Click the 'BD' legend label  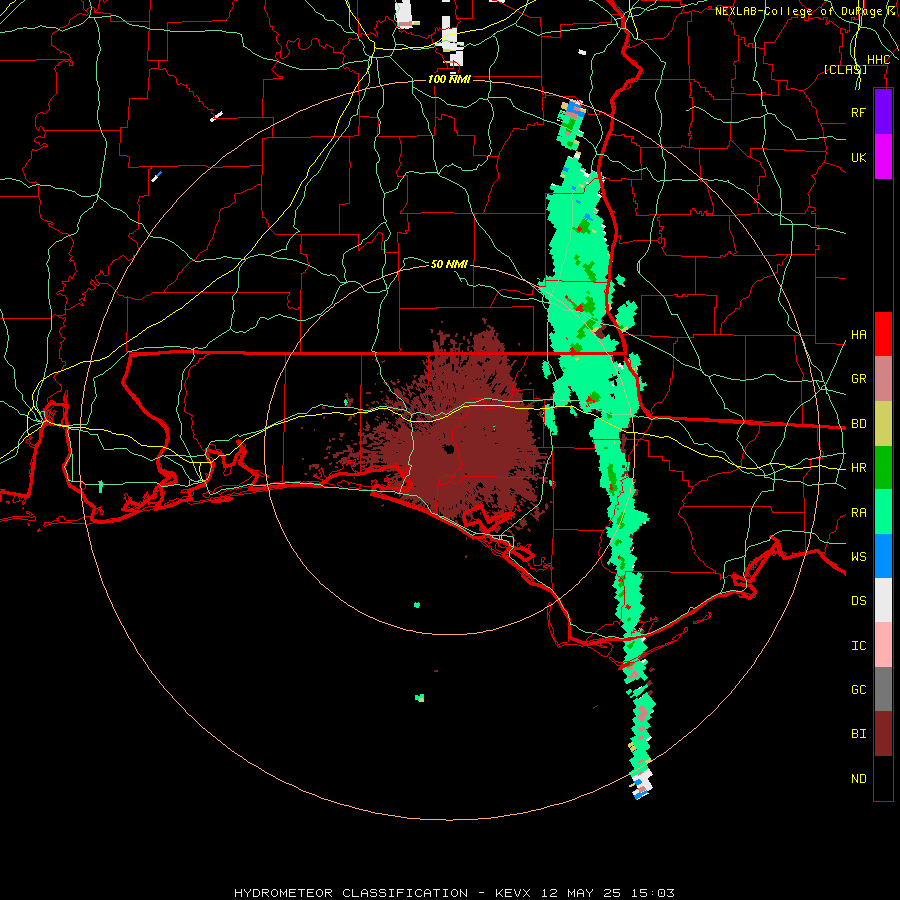coord(858,424)
